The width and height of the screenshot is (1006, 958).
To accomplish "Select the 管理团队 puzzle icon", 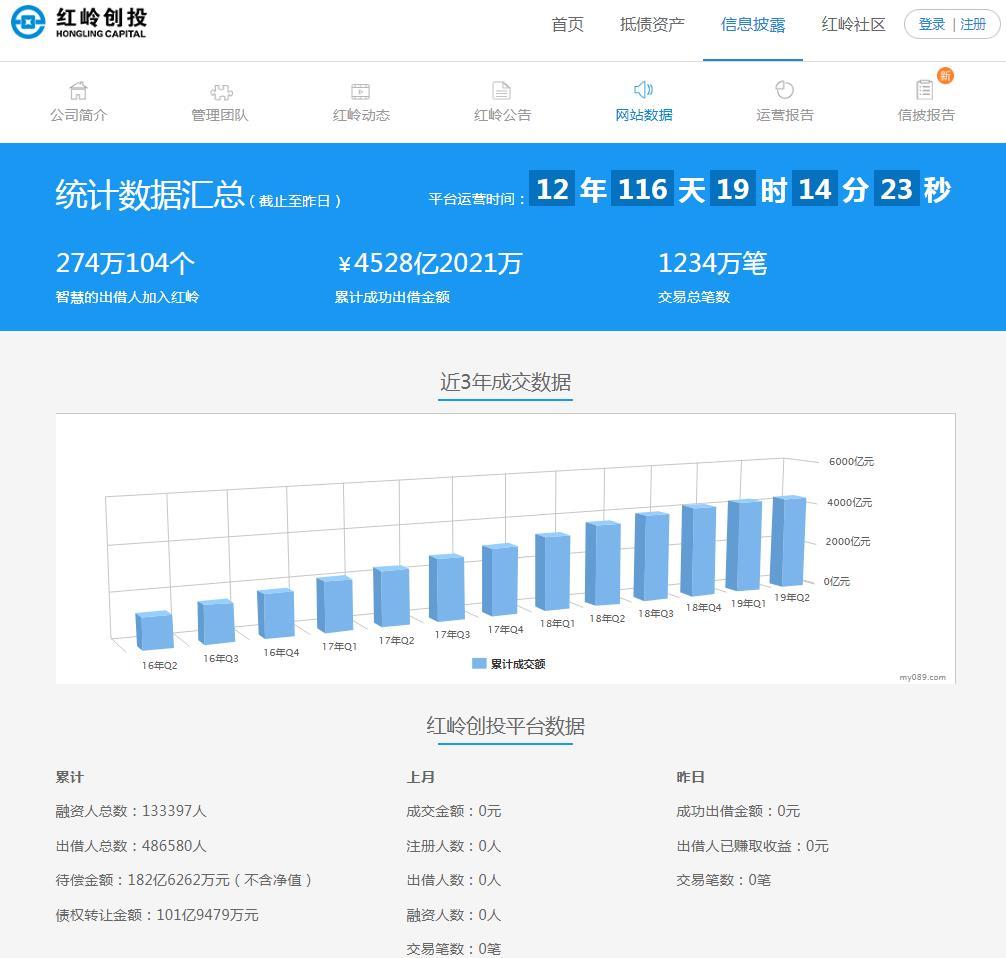I will pyautogui.click(x=221, y=91).
